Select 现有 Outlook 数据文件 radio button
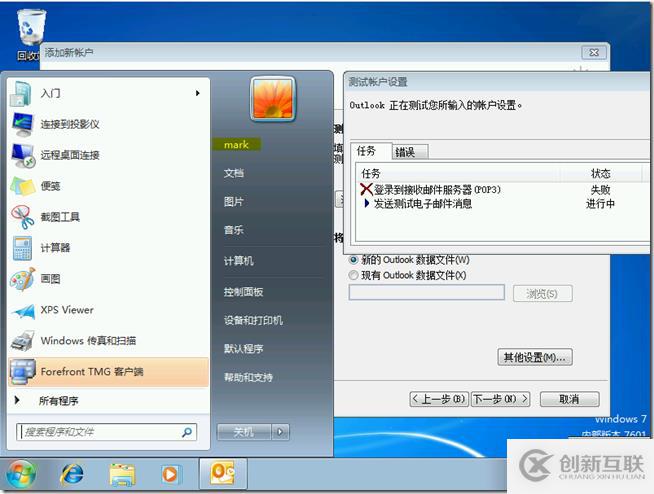Viewport: 654px width, 494px height. [354, 275]
